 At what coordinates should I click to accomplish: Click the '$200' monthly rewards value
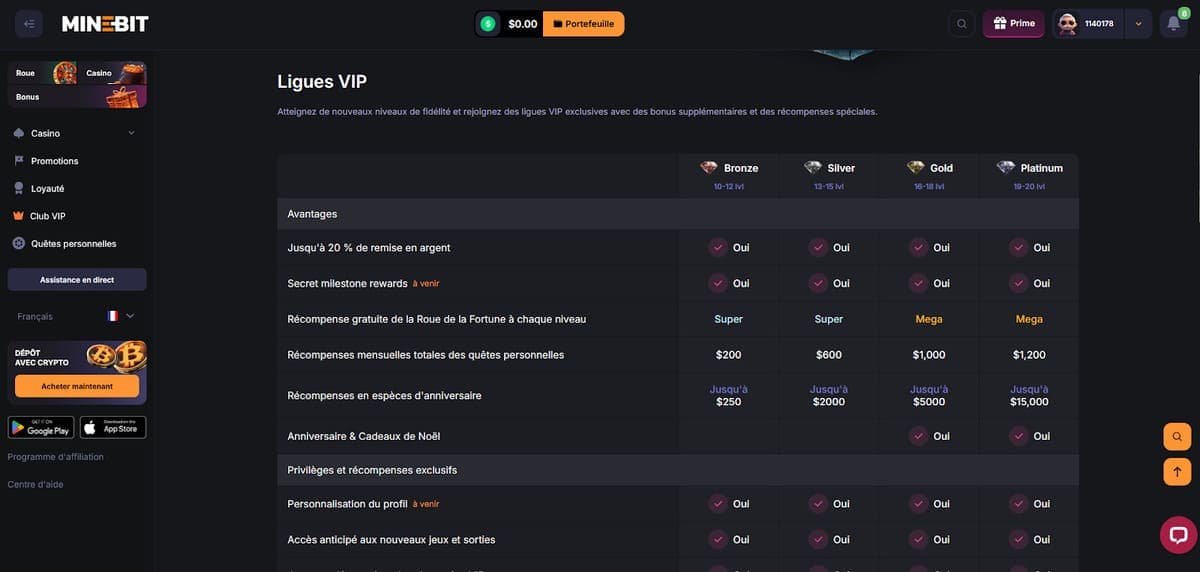(728, 355)
